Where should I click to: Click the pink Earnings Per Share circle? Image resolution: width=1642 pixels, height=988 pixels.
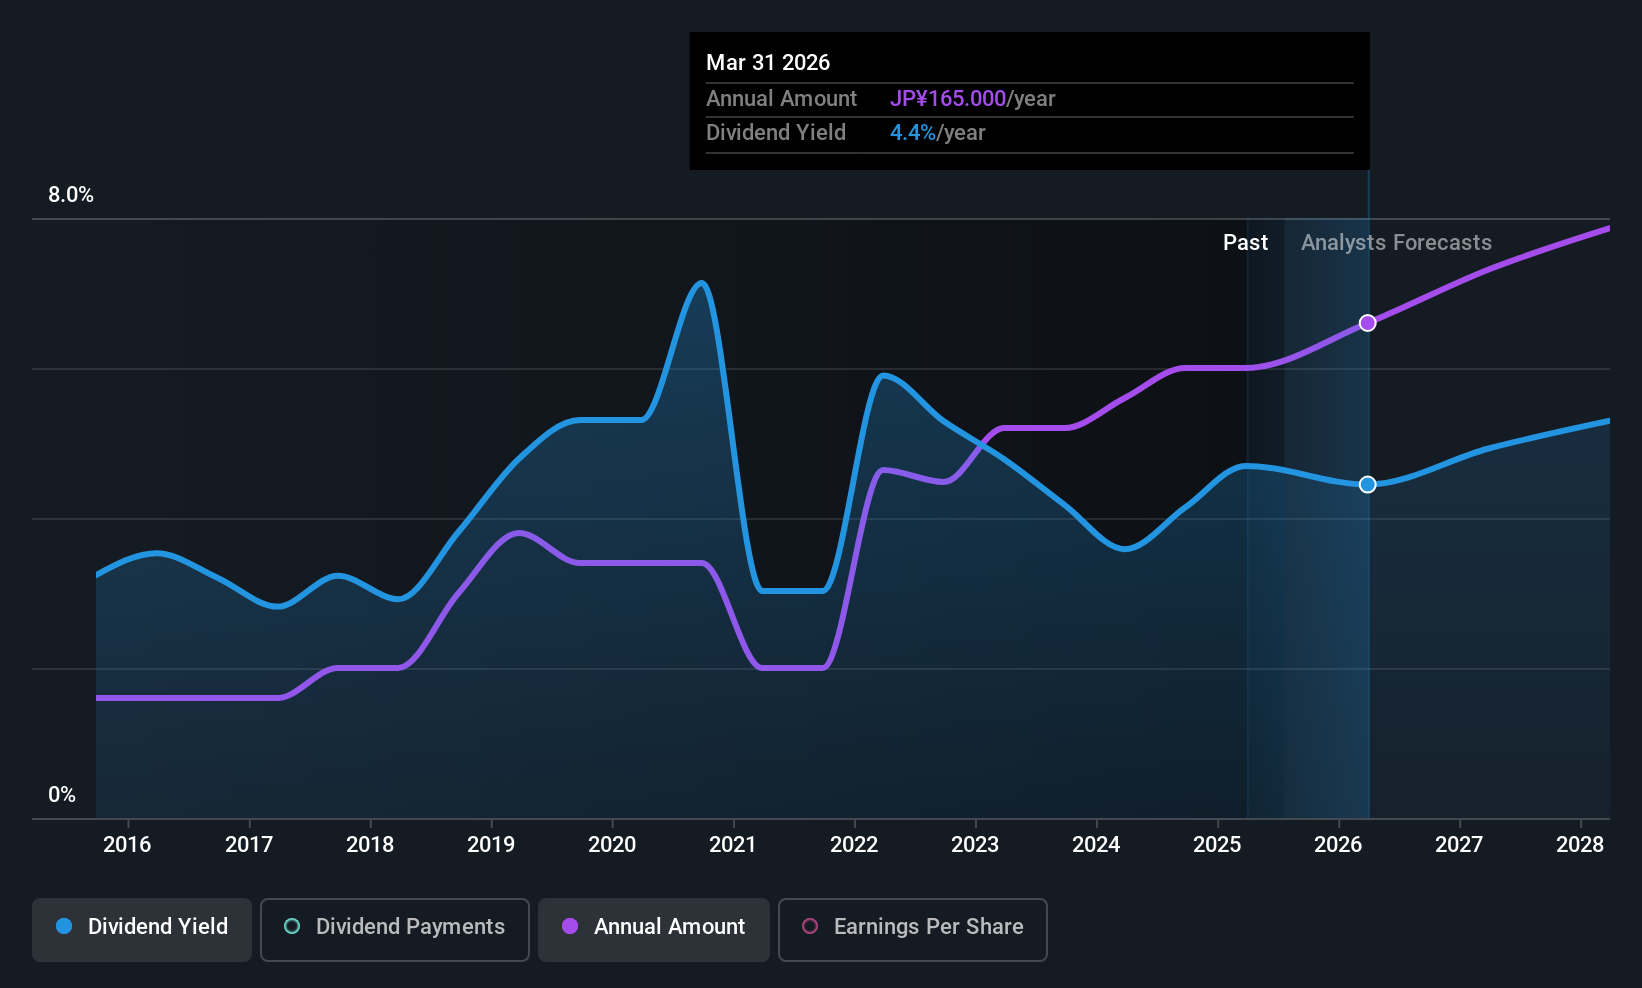click(x=810, y=926)
